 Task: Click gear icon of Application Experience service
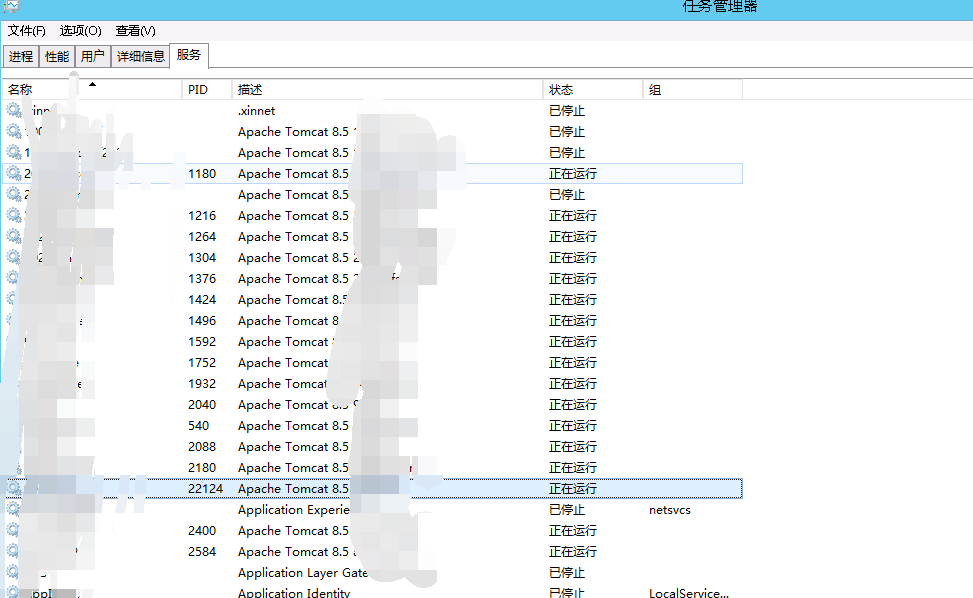[14, 510]
